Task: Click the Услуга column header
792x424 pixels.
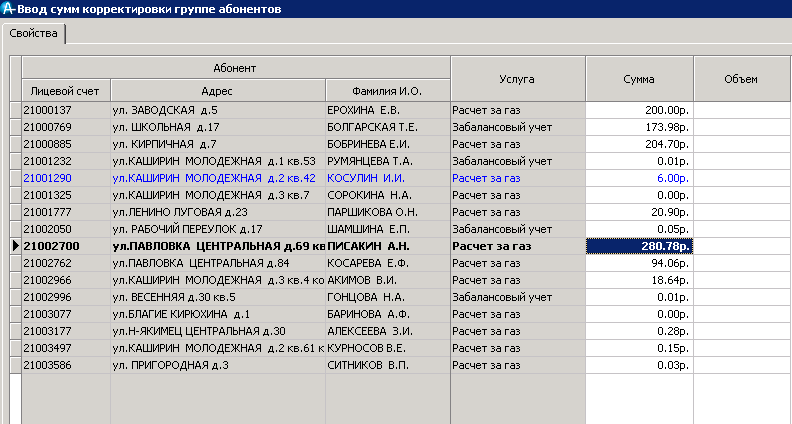Action: pos(517,79)
